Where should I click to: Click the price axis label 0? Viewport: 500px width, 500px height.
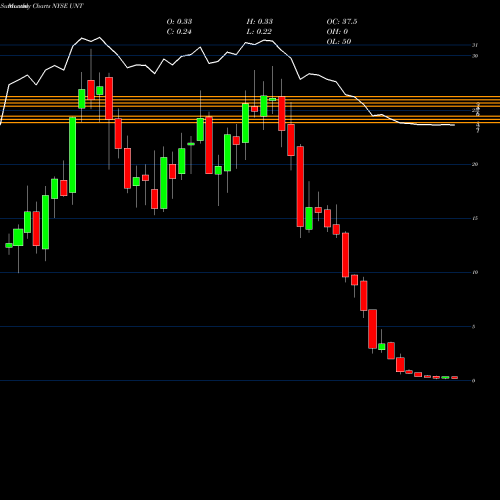coord(473,381)
